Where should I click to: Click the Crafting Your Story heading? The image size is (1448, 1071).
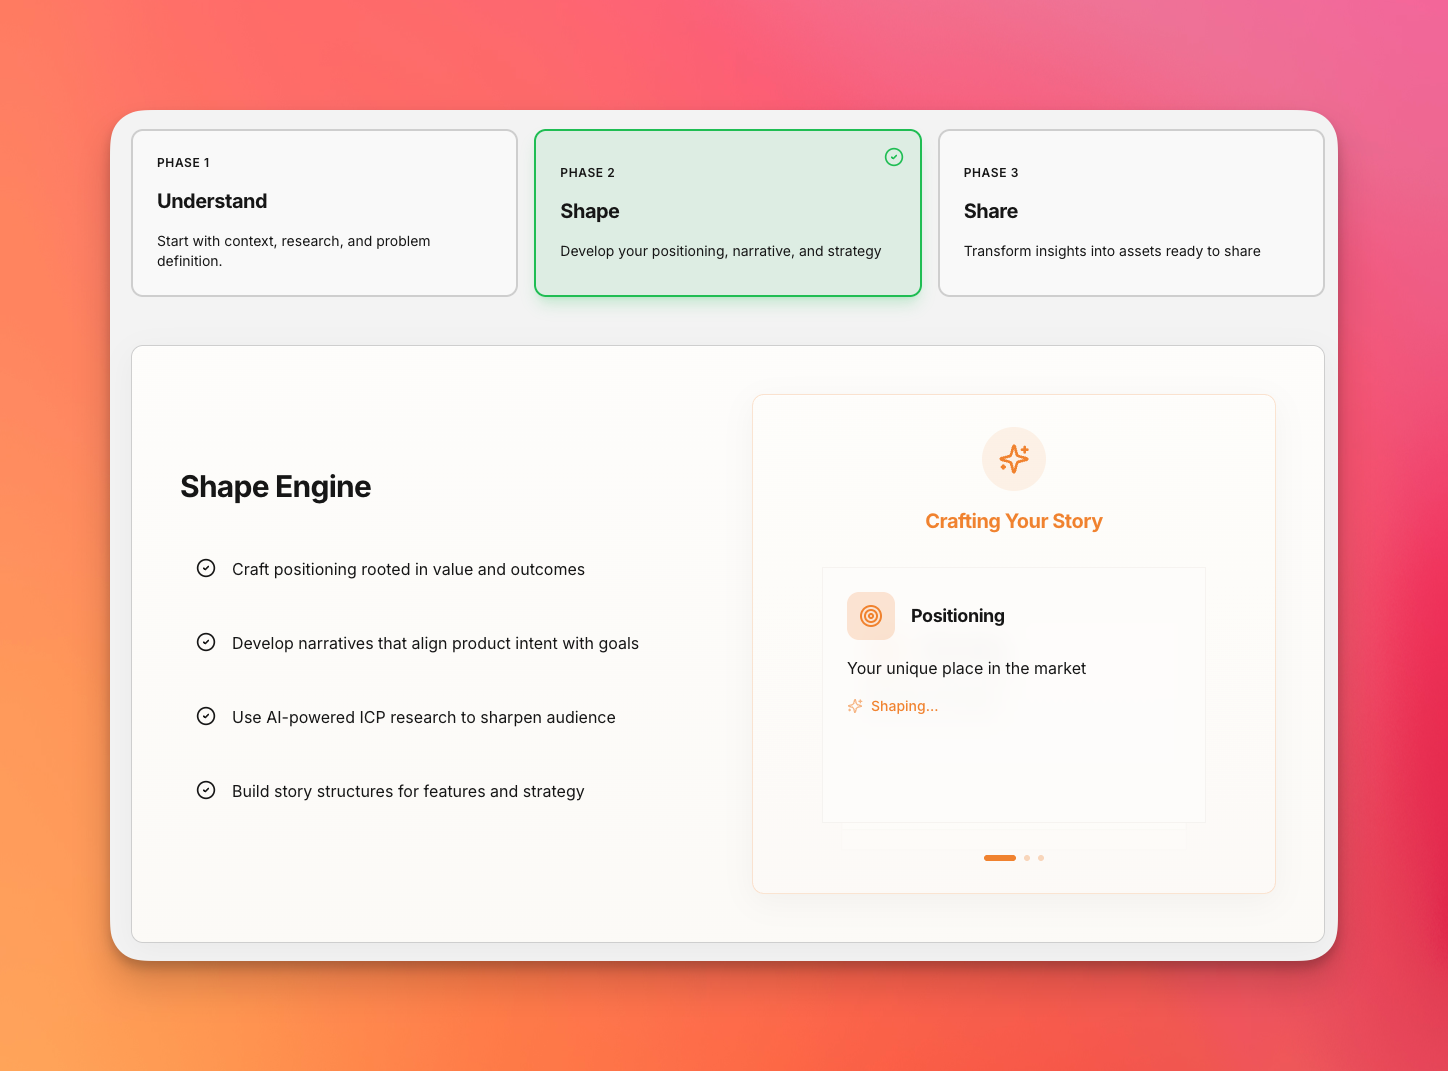tap(1013, 521)
